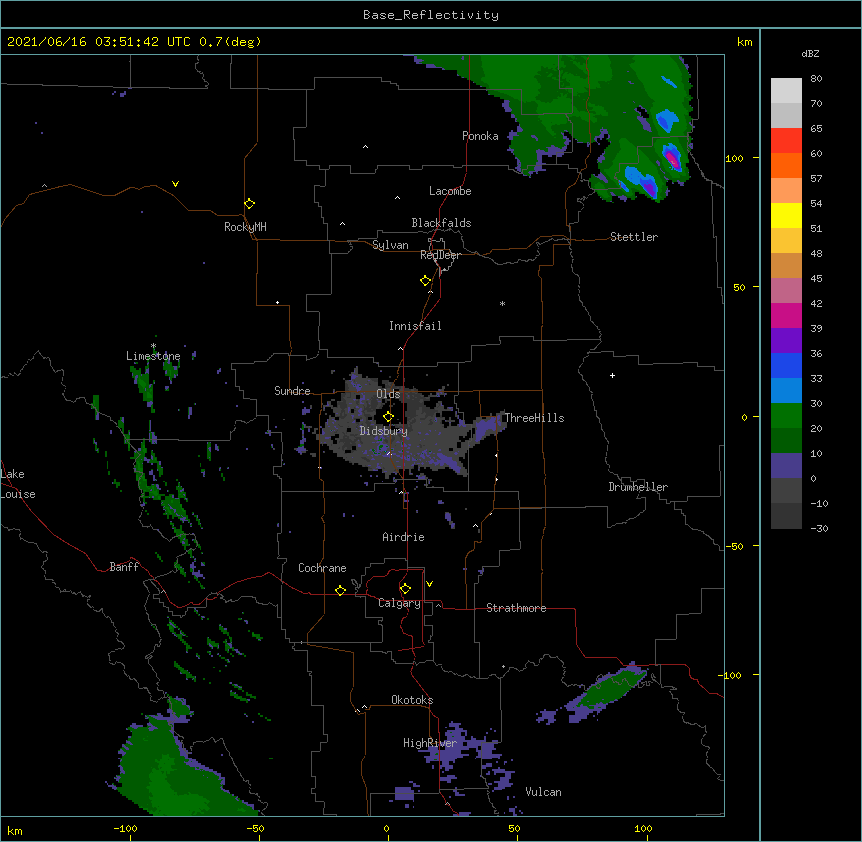Click the Sylvan town label
862x842 pixels.
point(390,245)
